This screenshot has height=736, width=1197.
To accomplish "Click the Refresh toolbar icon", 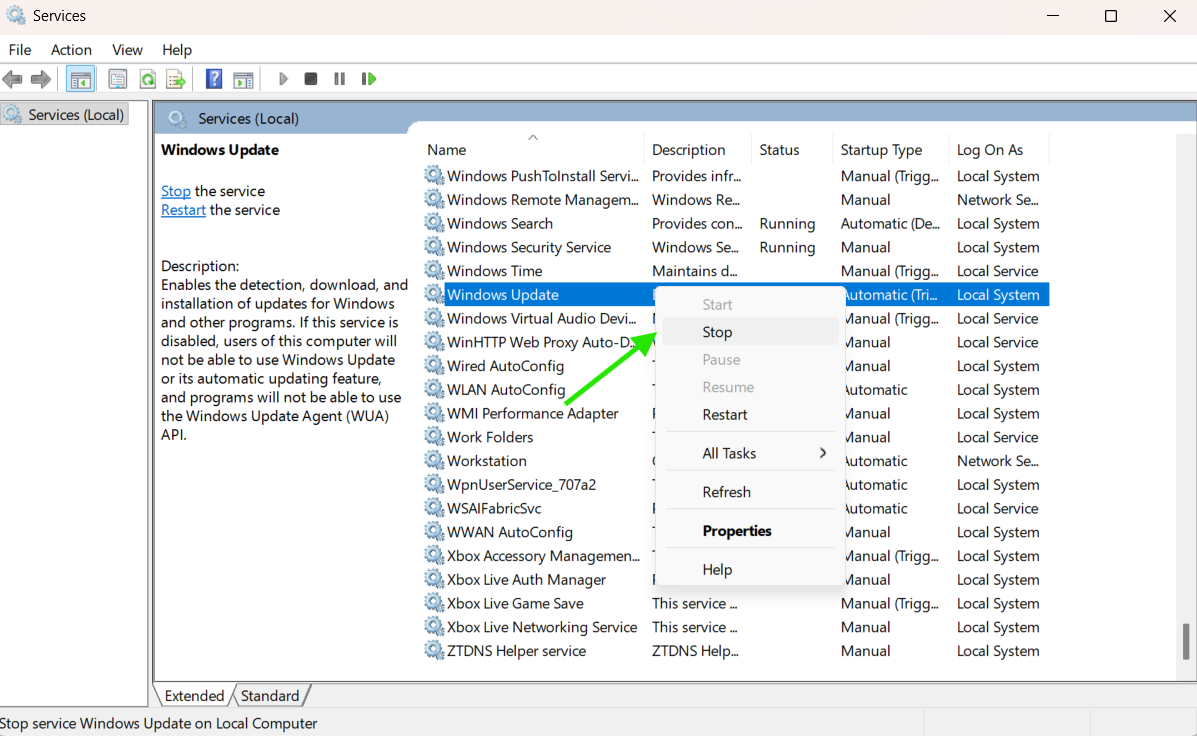I will click(x=147, y=79).
